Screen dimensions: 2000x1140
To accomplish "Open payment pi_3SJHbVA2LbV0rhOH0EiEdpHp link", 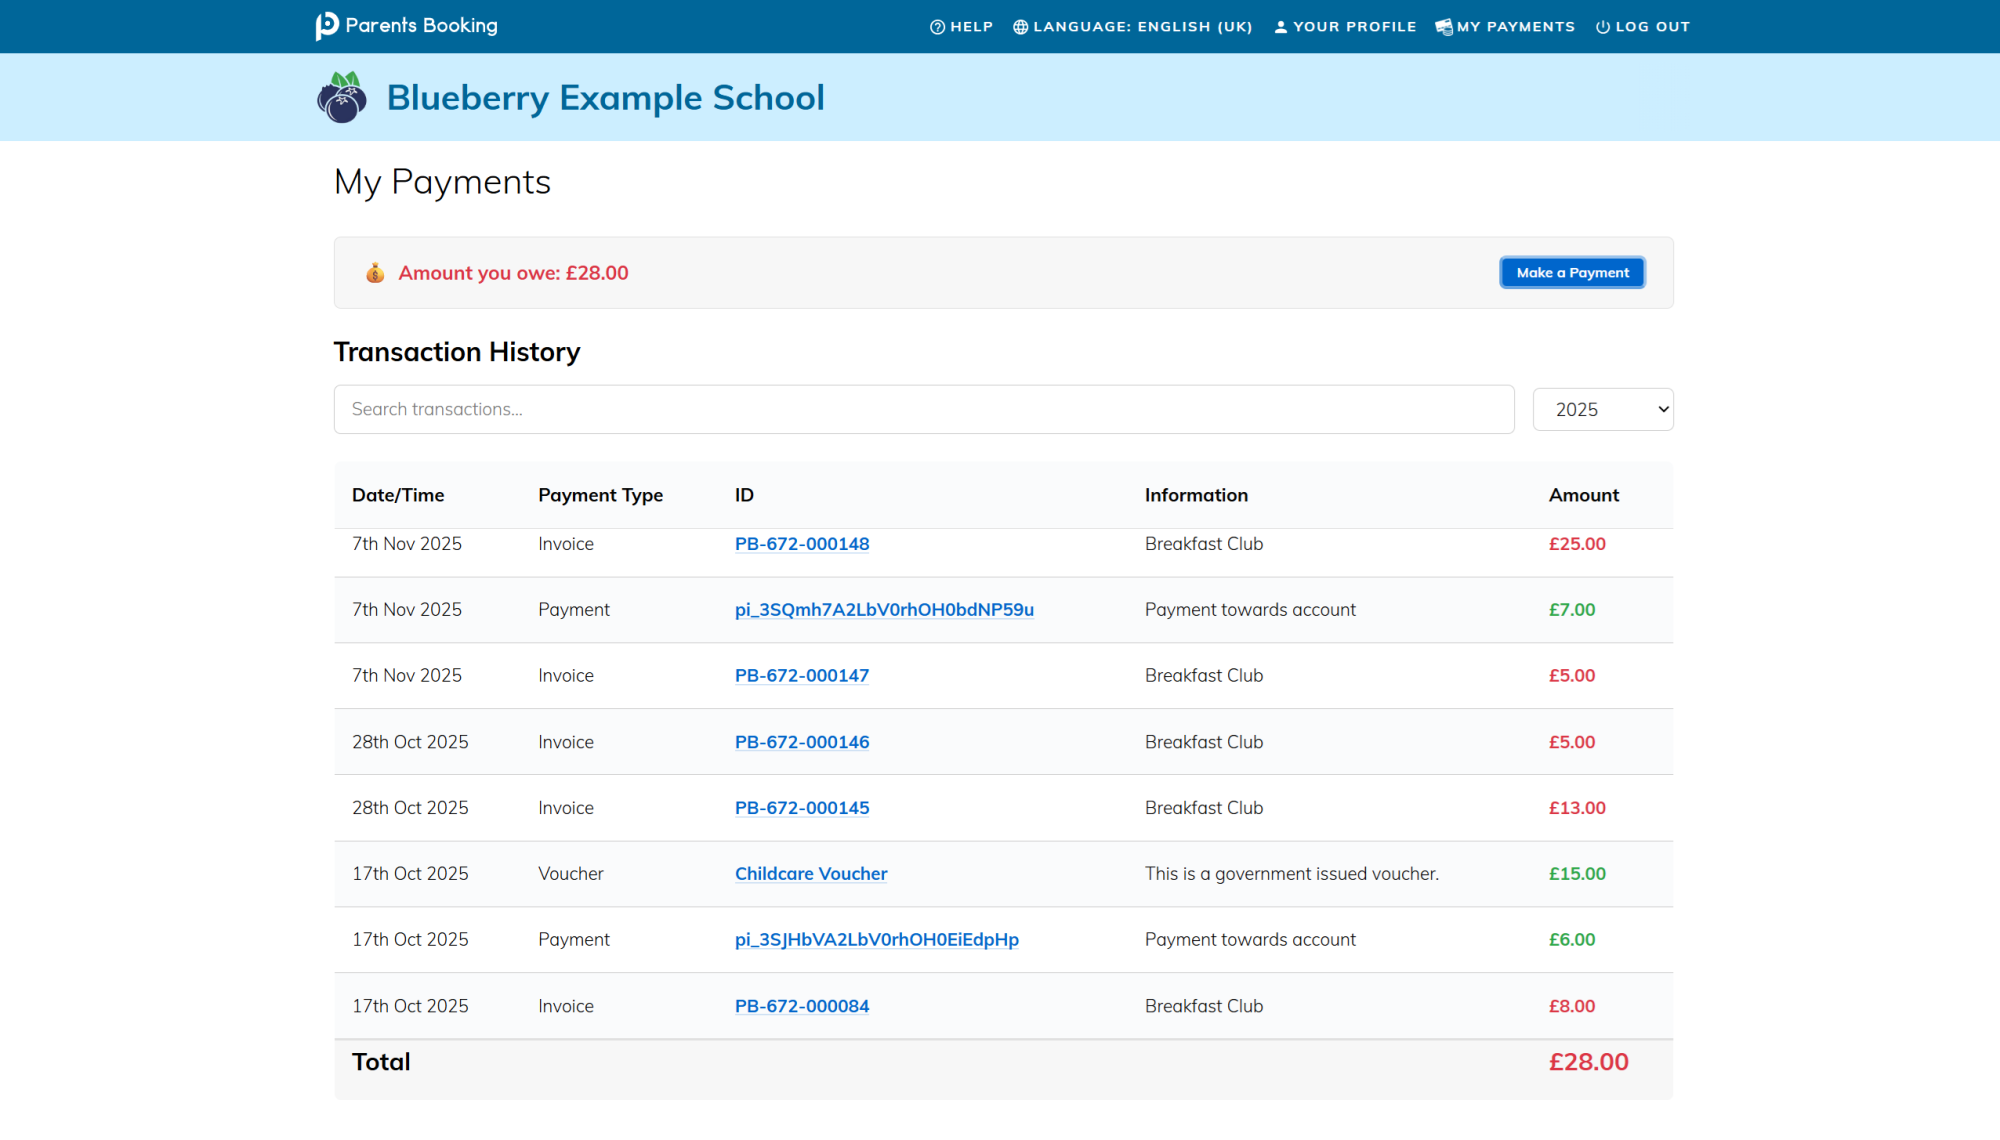I will [876, 940].
